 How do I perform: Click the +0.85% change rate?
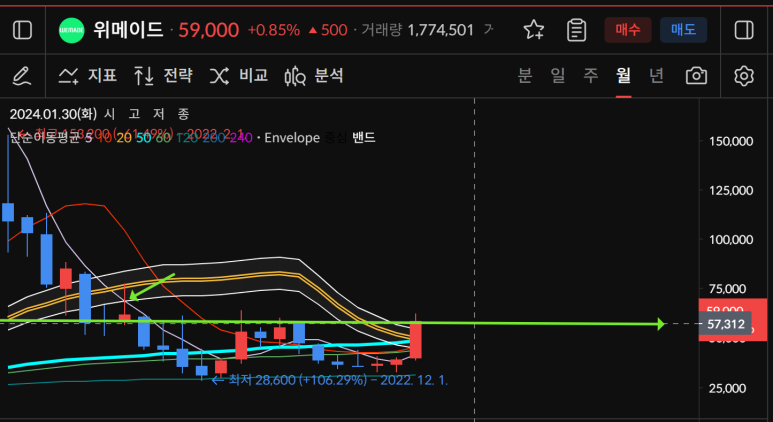pos(274,31)
